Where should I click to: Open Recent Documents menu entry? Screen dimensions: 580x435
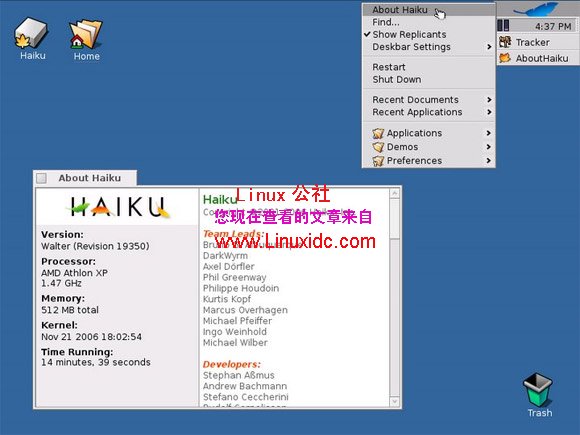[x=429, y=100]
